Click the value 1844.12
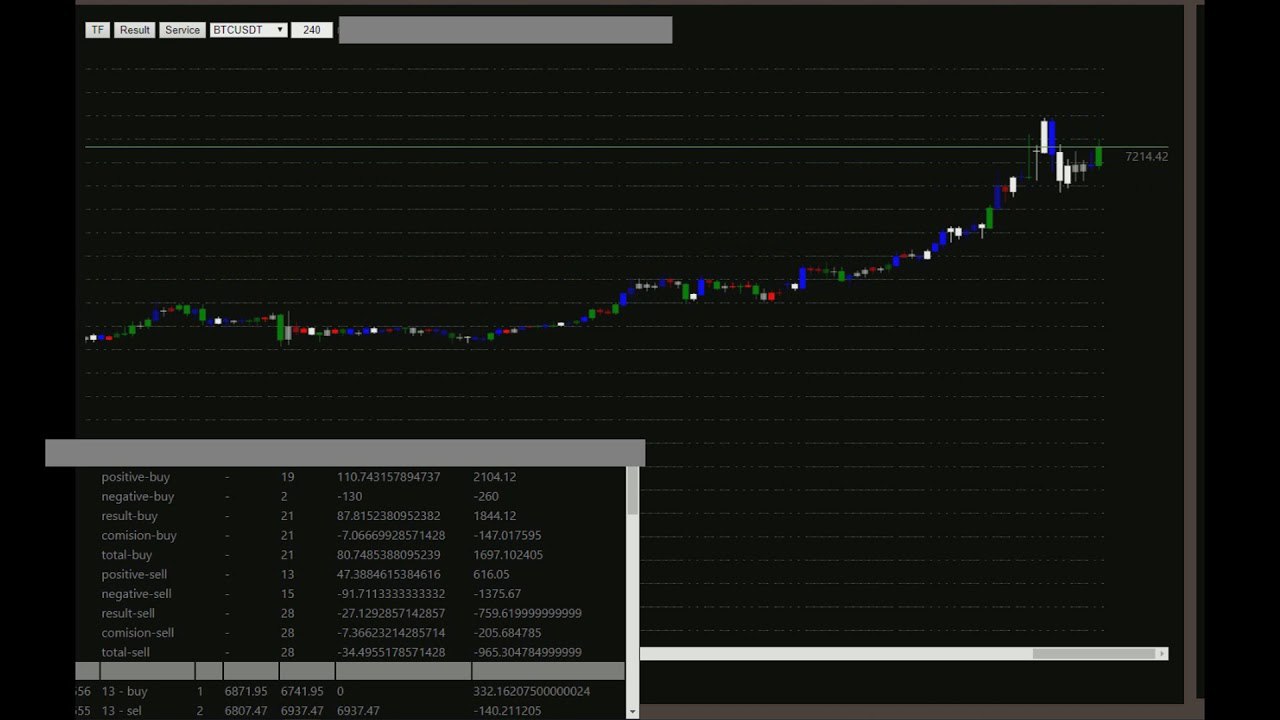Screen dimensions: 1280x720 pyautogui.click(x=494, y=516)
